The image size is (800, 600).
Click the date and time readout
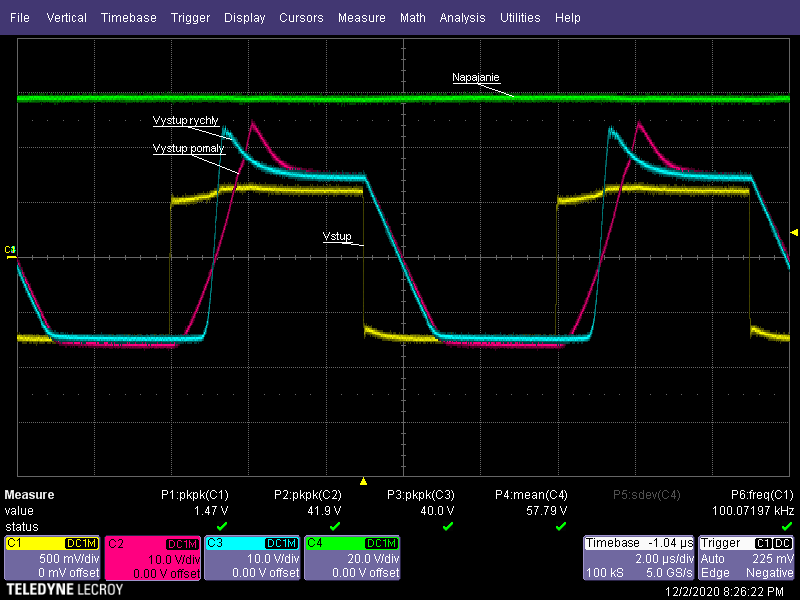724,592
